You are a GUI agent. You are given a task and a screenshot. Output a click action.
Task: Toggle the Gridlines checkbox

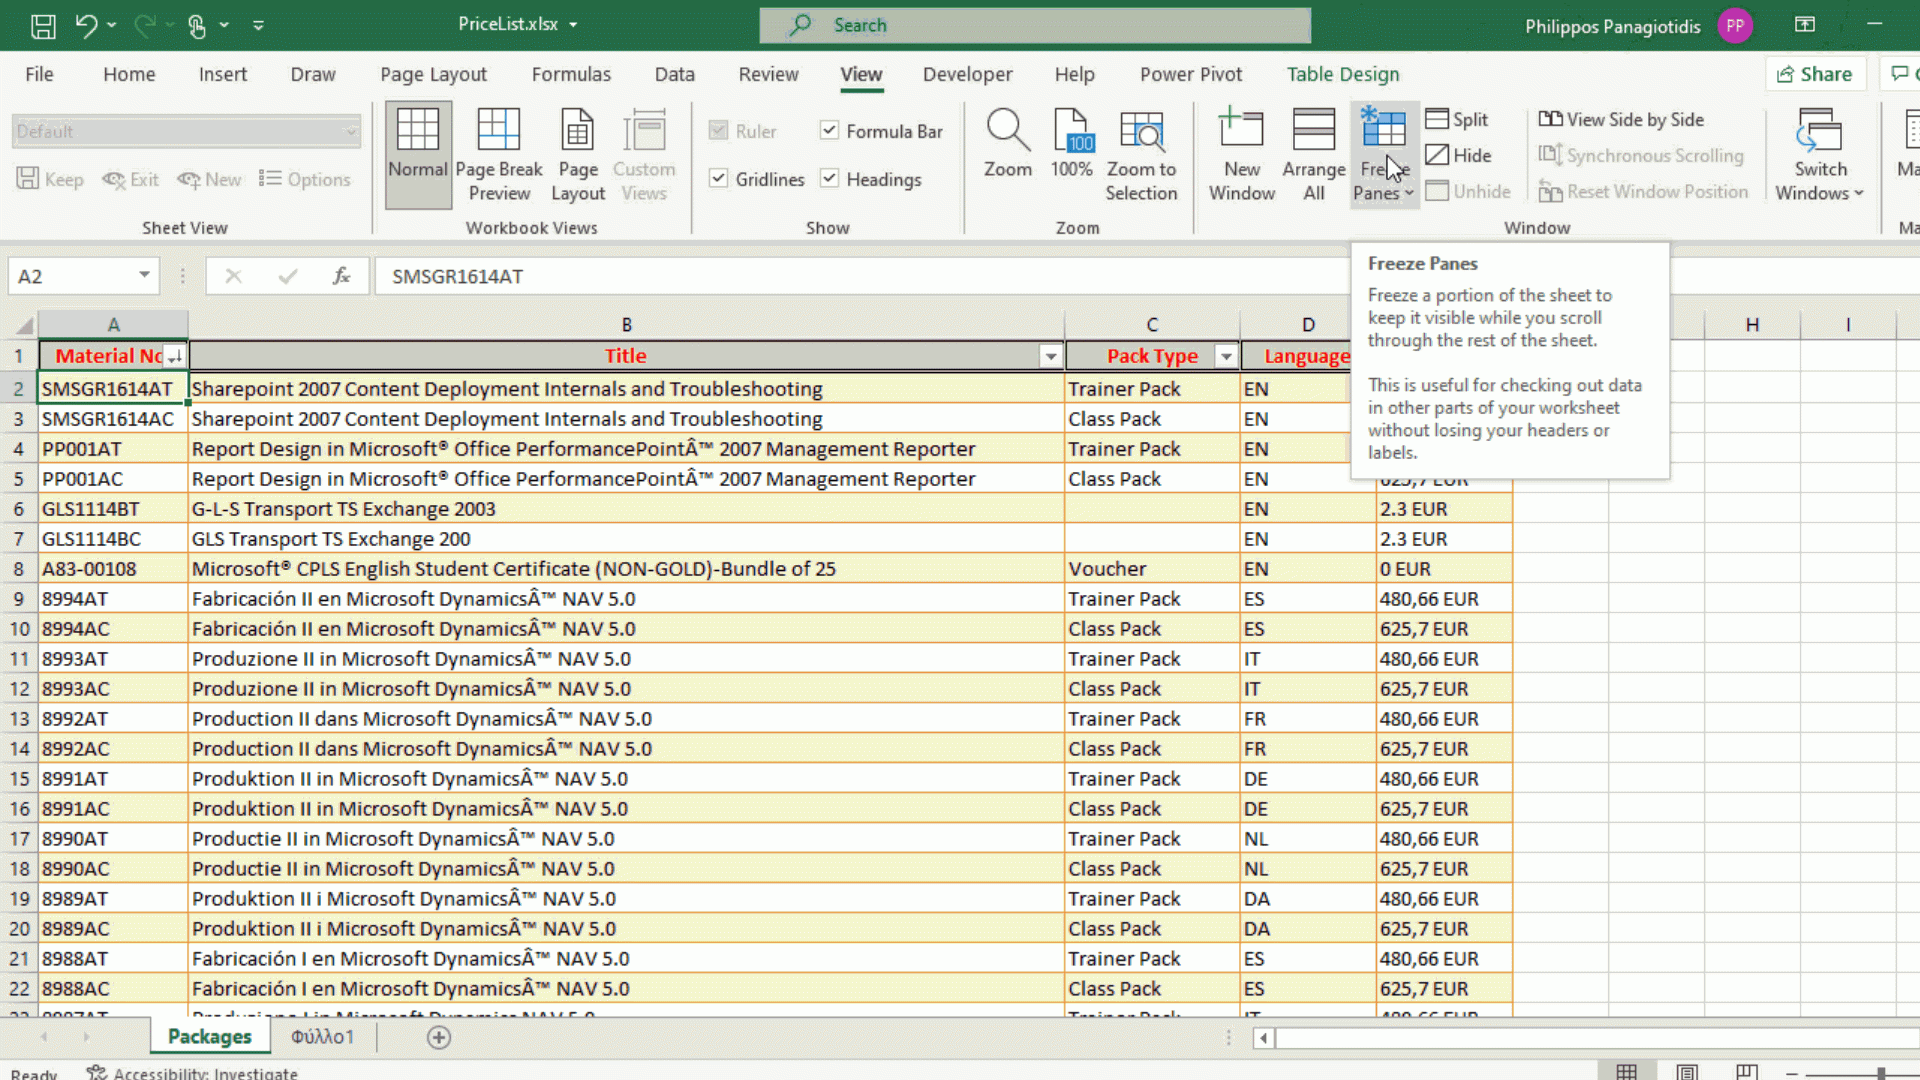click(718, 179)
